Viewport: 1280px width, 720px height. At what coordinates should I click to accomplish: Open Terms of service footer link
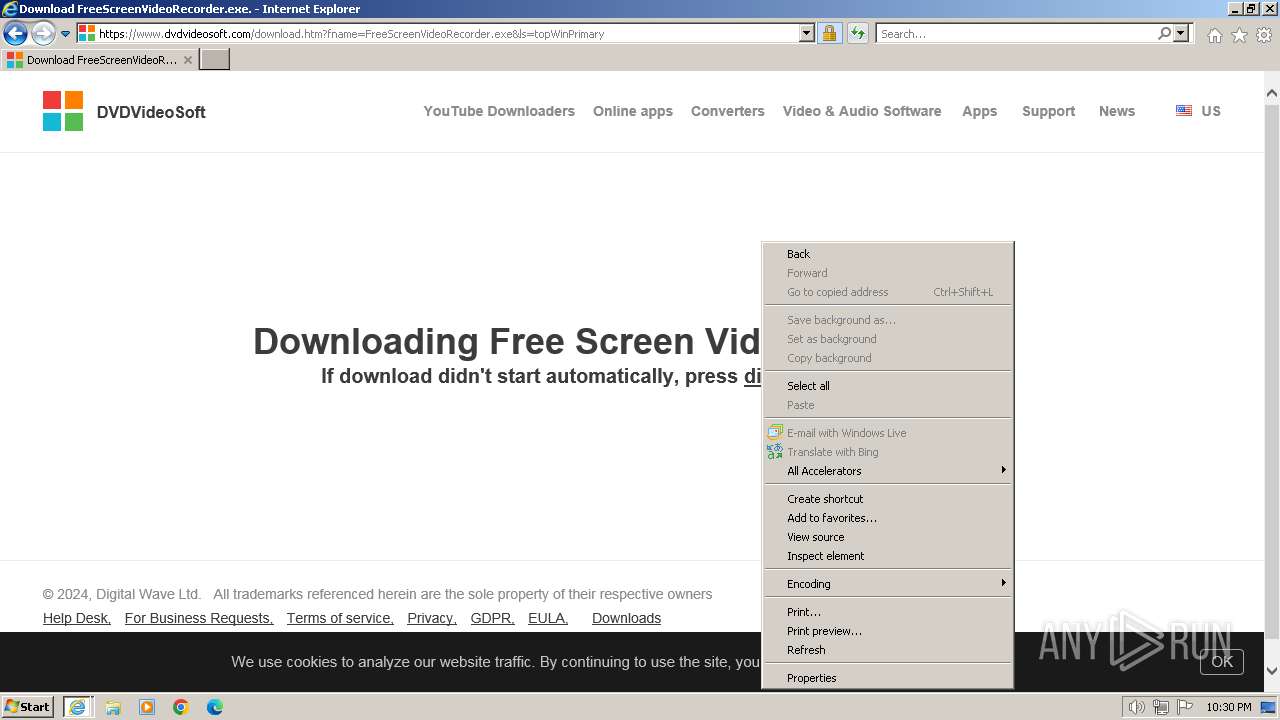click(x=340, y=618)
